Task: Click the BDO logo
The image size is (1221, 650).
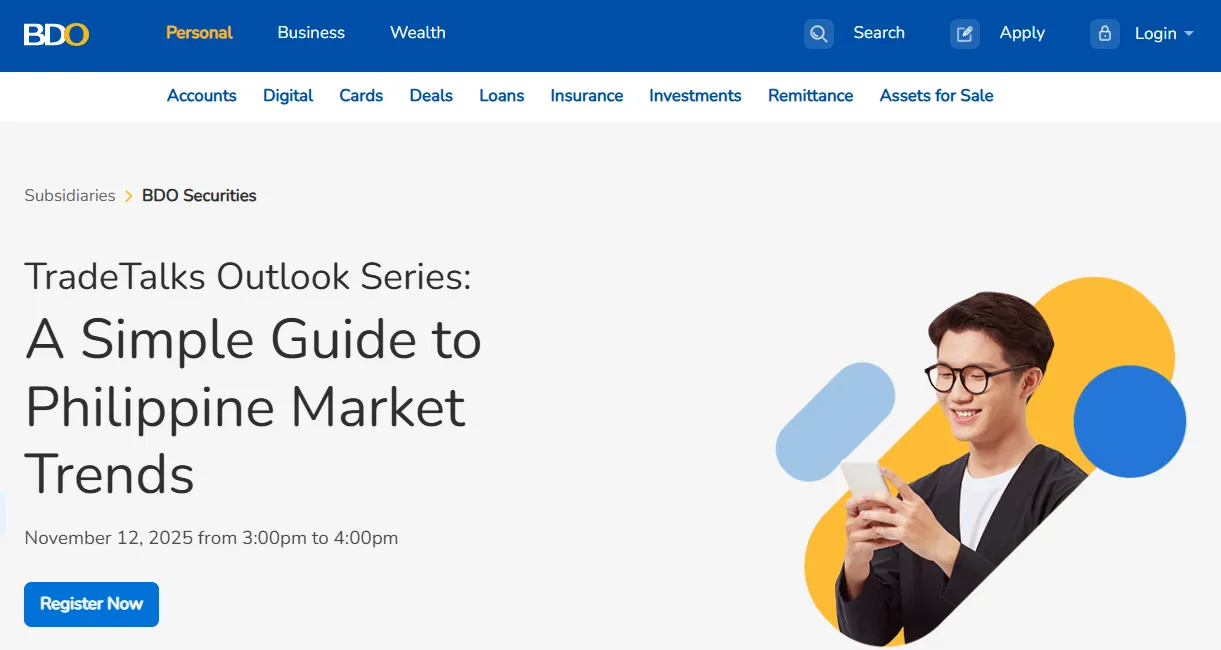Action: coord(56,34)
